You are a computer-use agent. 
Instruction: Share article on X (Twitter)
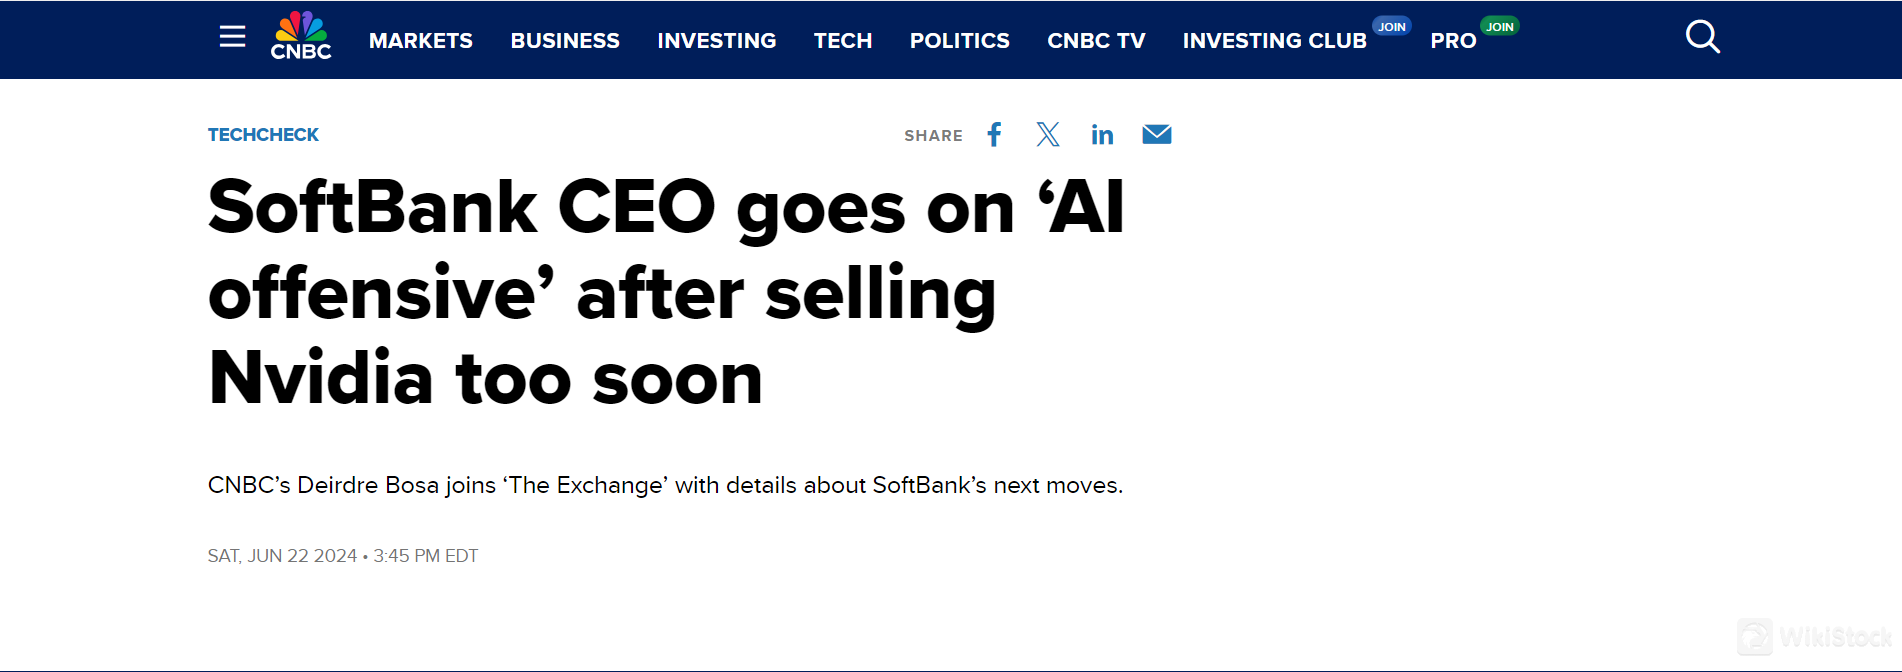1048,135
